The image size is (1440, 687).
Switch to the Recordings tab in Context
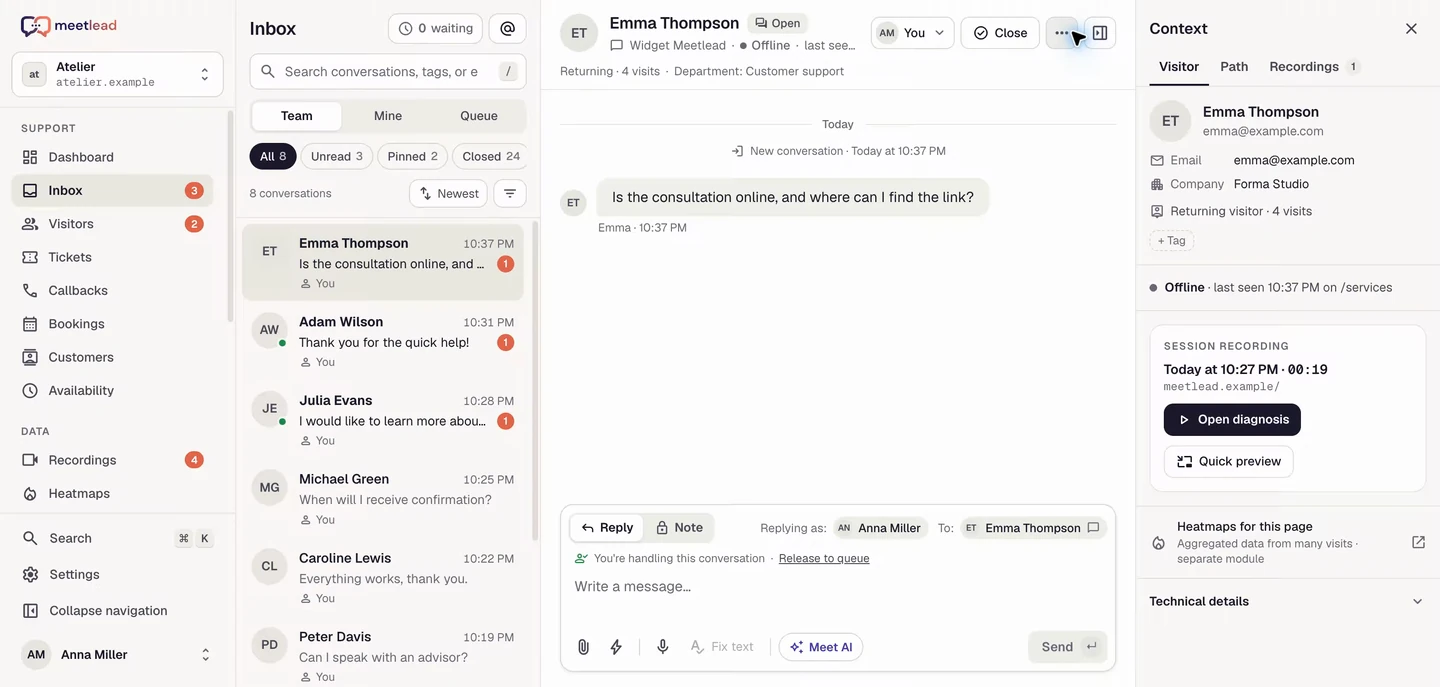(x=1314, y=67)
